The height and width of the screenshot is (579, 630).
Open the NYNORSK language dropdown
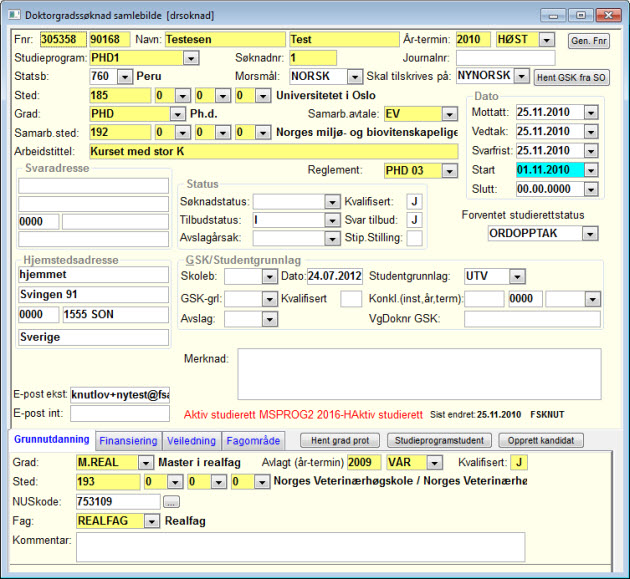(x=521, y=76)
